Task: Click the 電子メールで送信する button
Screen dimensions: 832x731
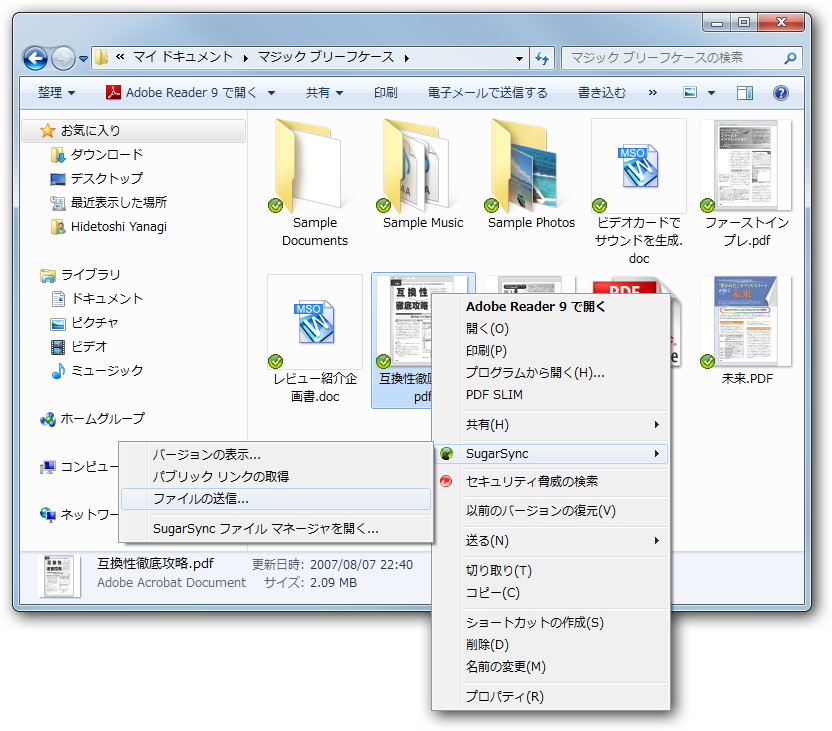Action: (488, 92)
